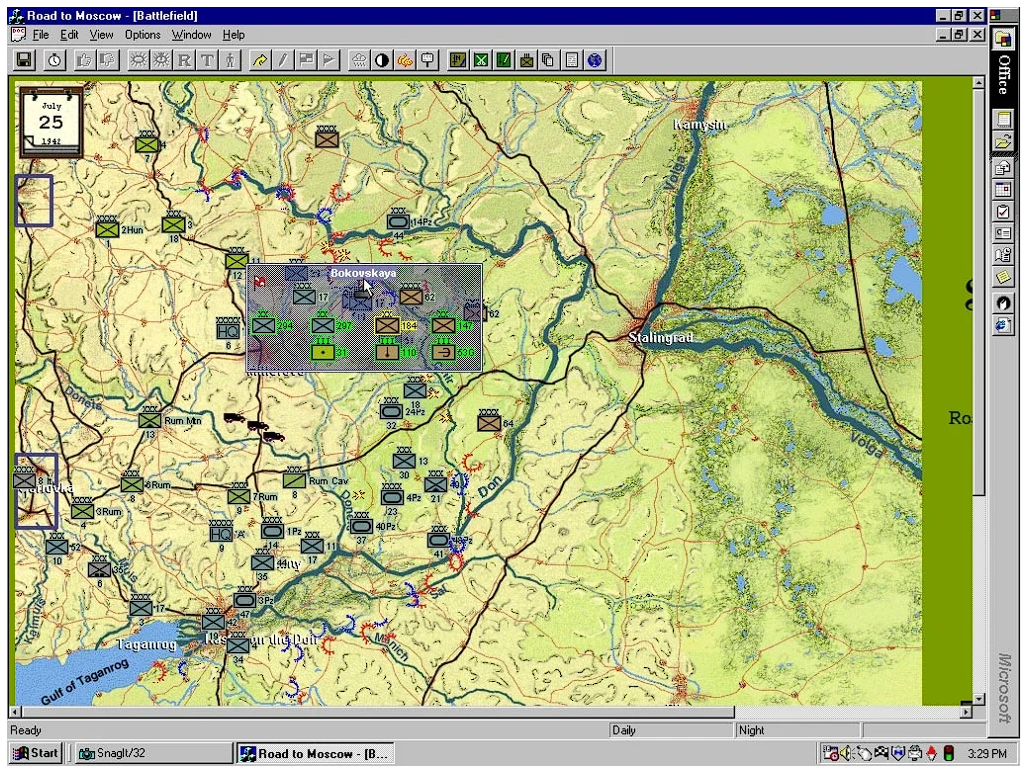Open the Options menu
The image size is (1025, 770).
(143, 35)
